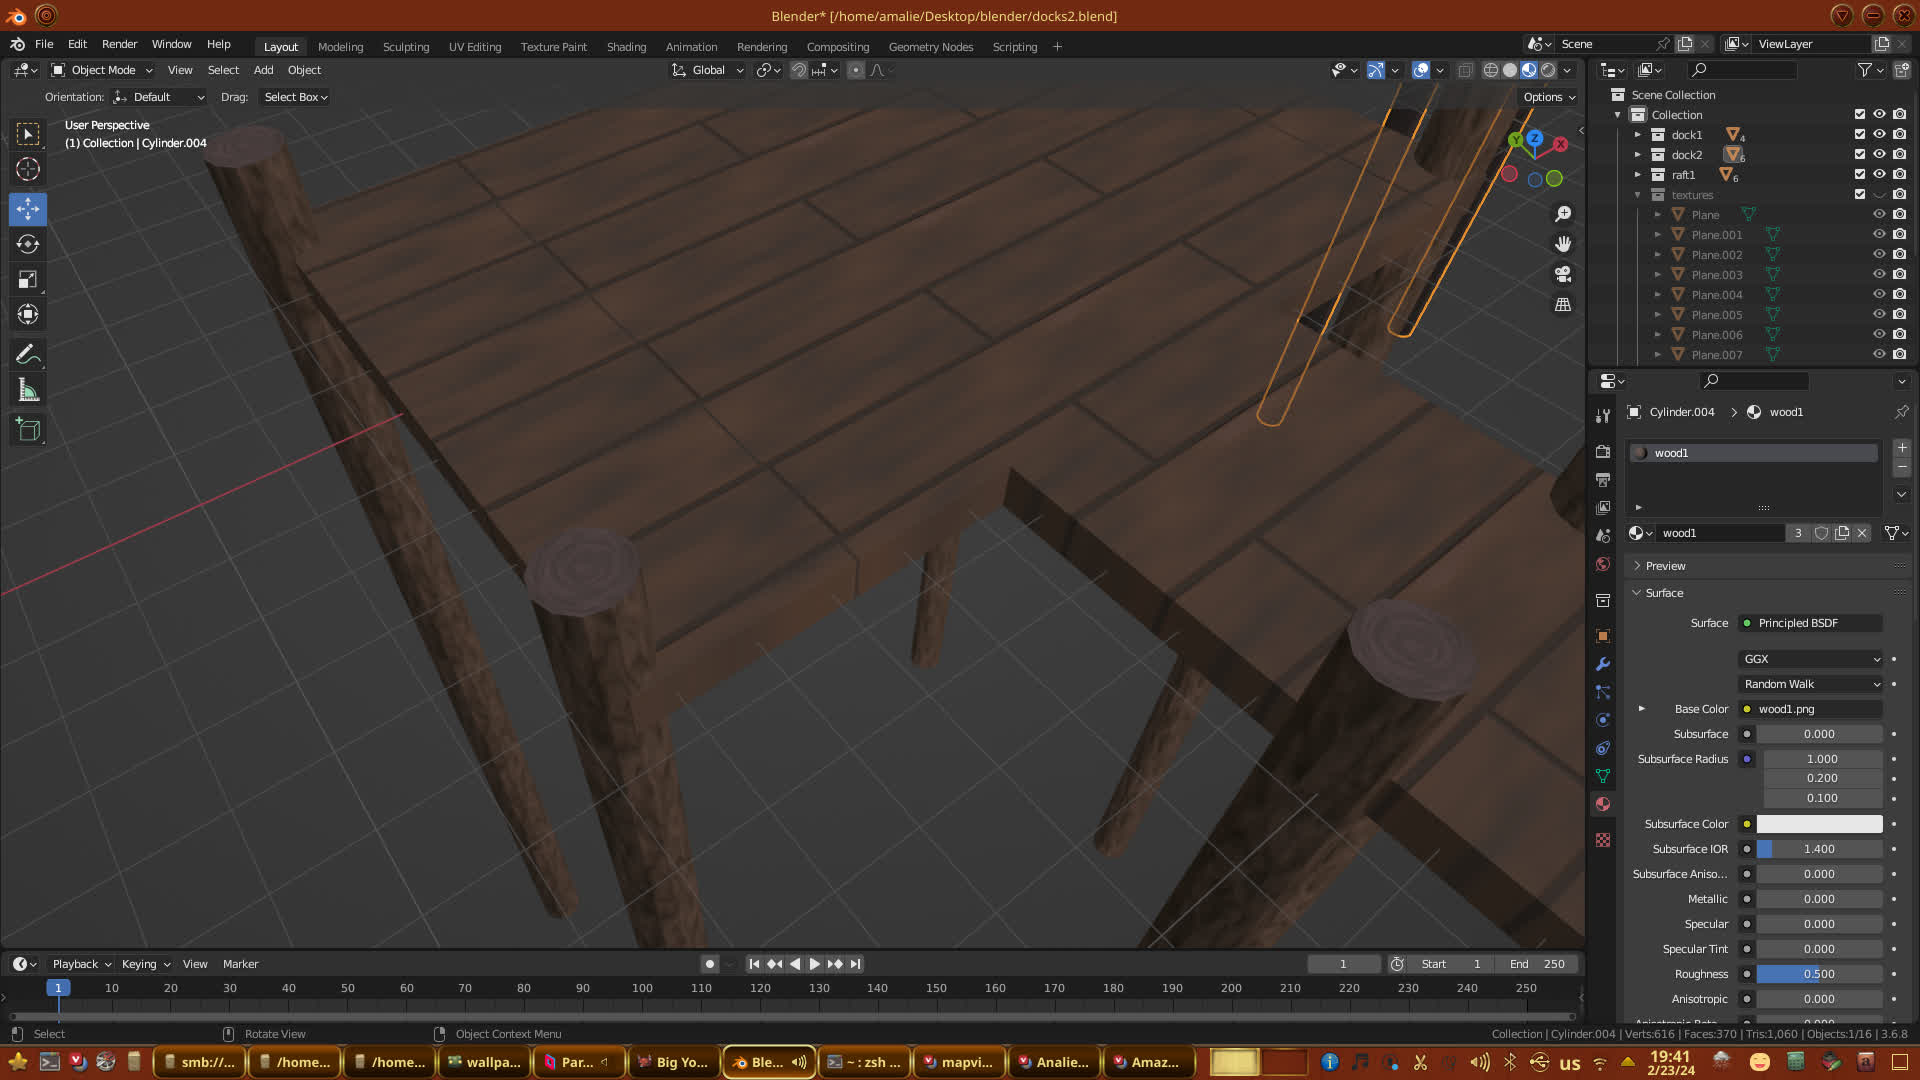Click the Add Cube tool
This screenshot has height=1080, width=1920.
point(28,430)
